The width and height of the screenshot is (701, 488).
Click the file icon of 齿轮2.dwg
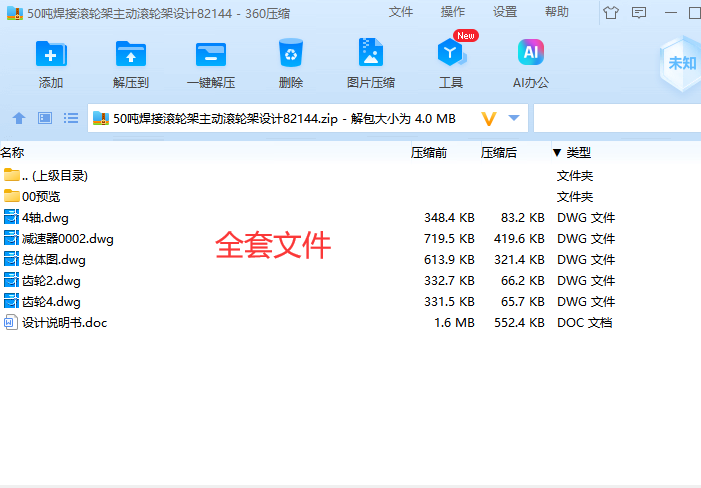11,280
